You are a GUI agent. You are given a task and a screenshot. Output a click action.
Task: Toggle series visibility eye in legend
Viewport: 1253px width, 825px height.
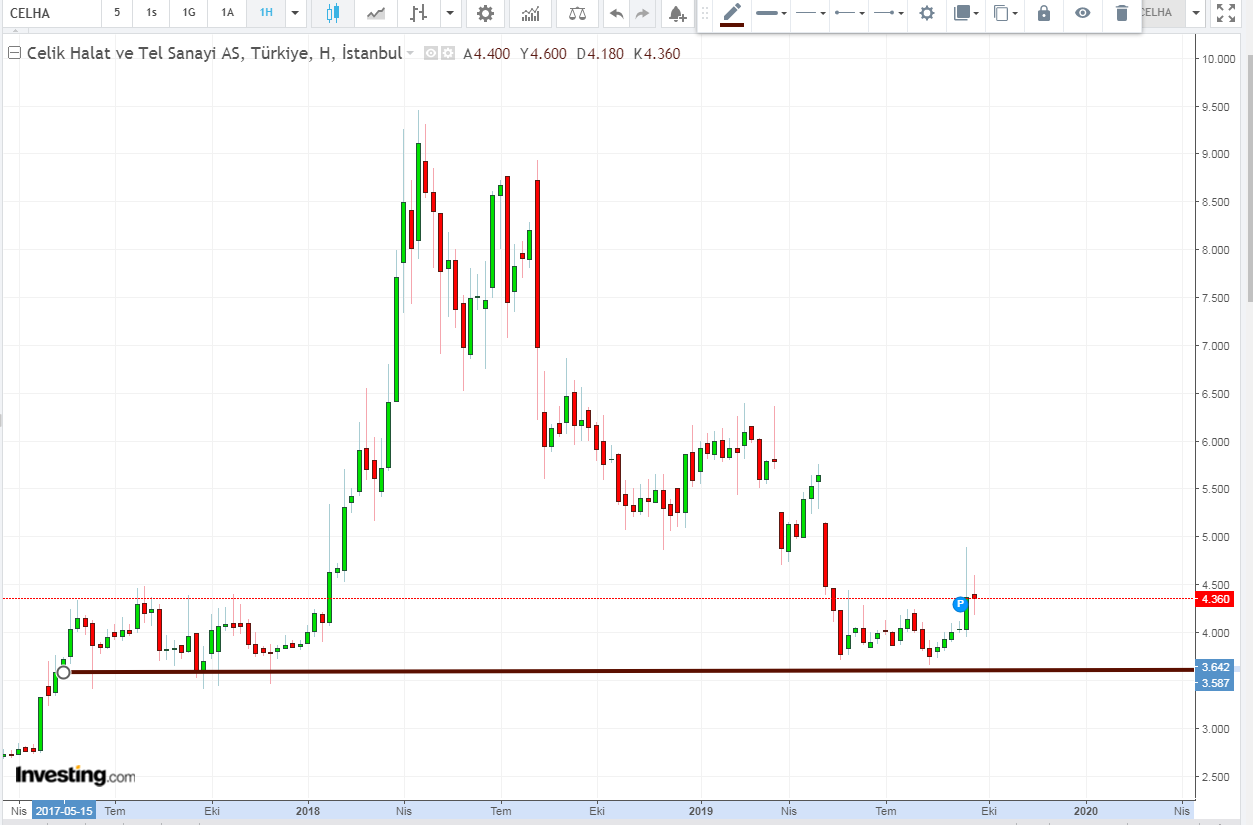tap(431, 54)
